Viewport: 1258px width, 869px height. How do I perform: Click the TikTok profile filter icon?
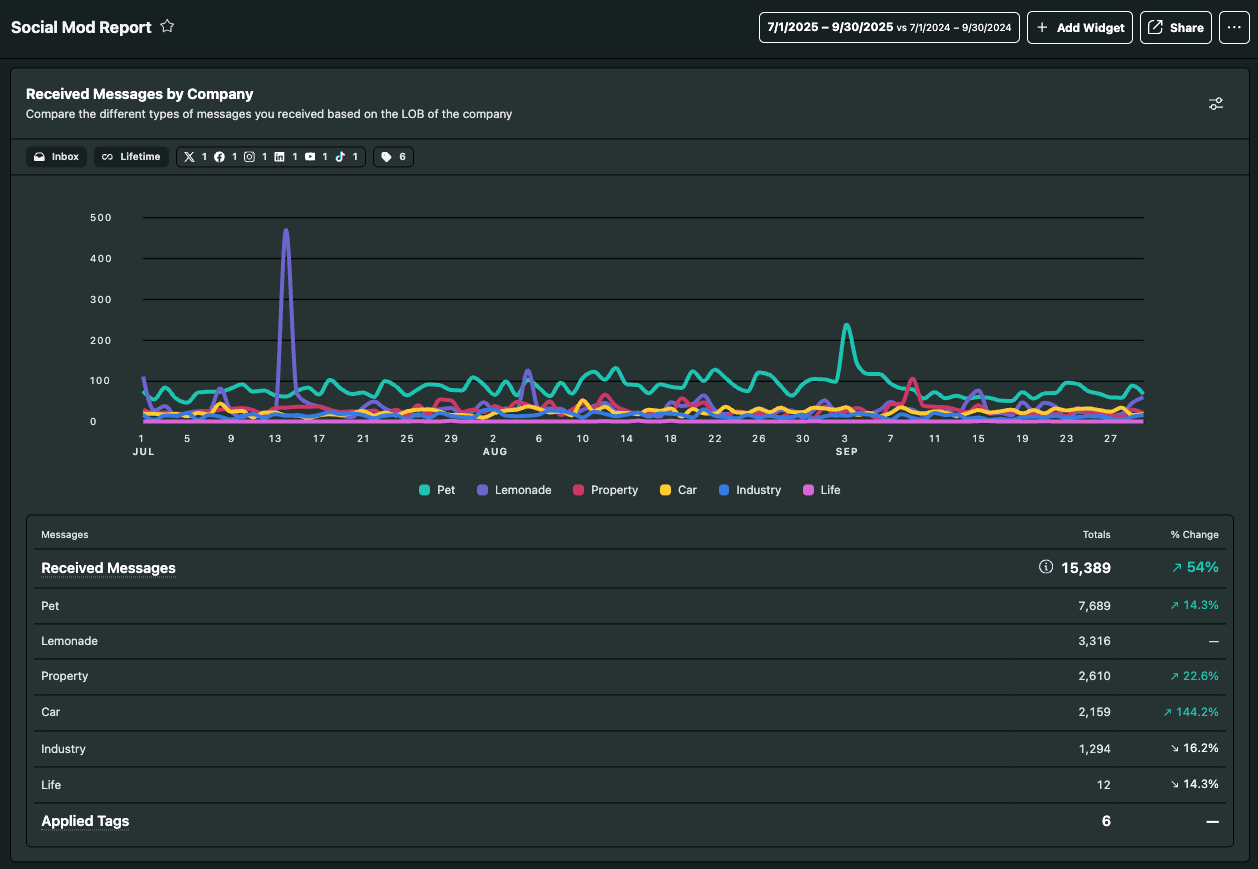click(340, 157)
